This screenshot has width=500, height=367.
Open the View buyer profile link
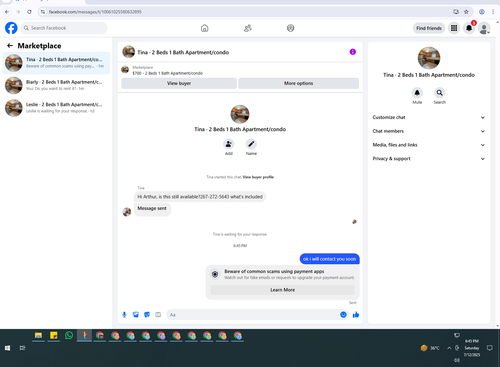[258, 177]
